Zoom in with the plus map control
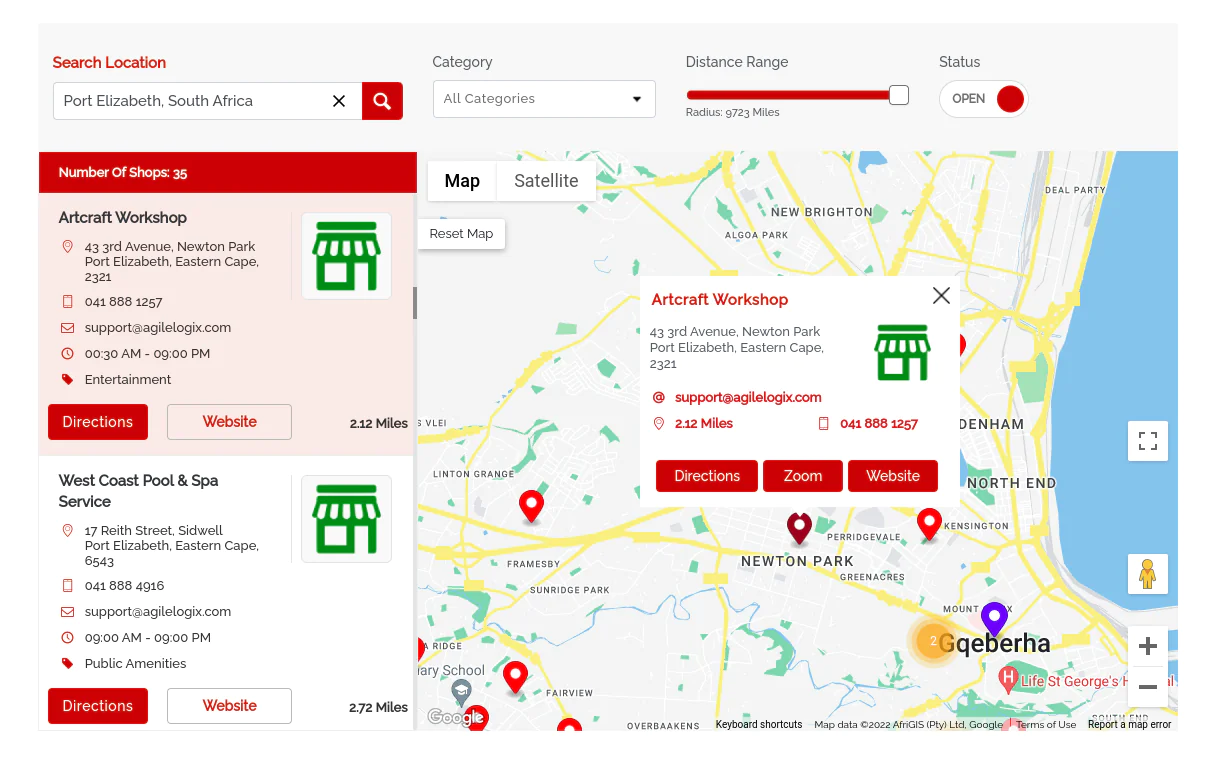Screen dimensions: 1224x764 [x=1147, y=646]
